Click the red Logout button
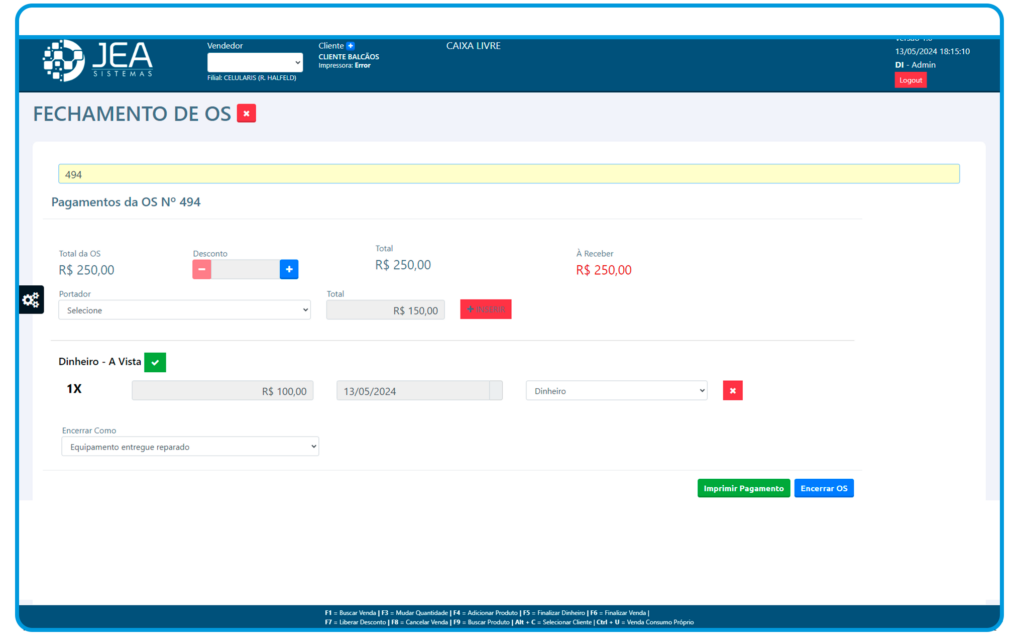The height and width of the screenshot is (643, 1024). coord(910,80)
